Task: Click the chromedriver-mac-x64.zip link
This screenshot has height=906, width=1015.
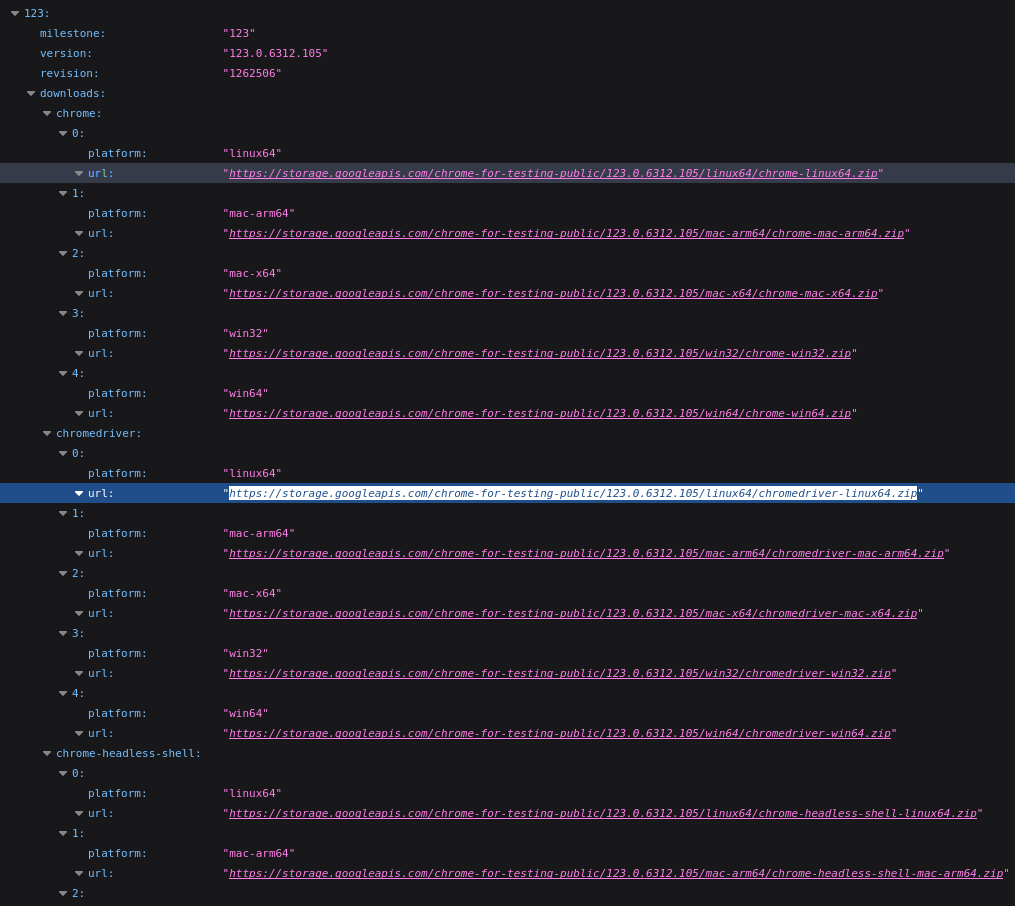Action: (573, 614)
